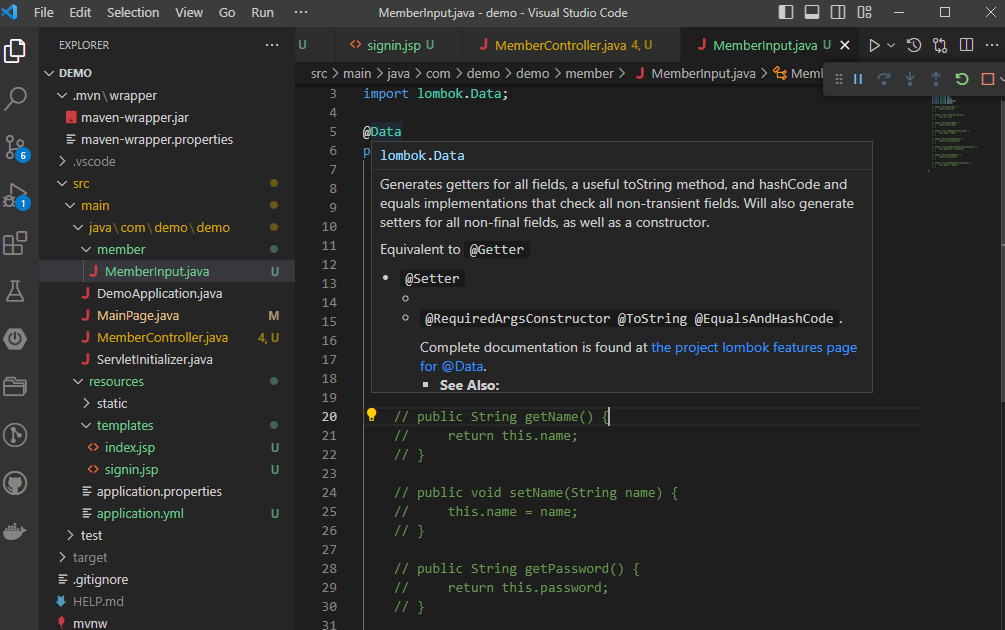Select the member breadcrumb segment
The height and width of the screenshot is (630, 1005).
point(589,74)
